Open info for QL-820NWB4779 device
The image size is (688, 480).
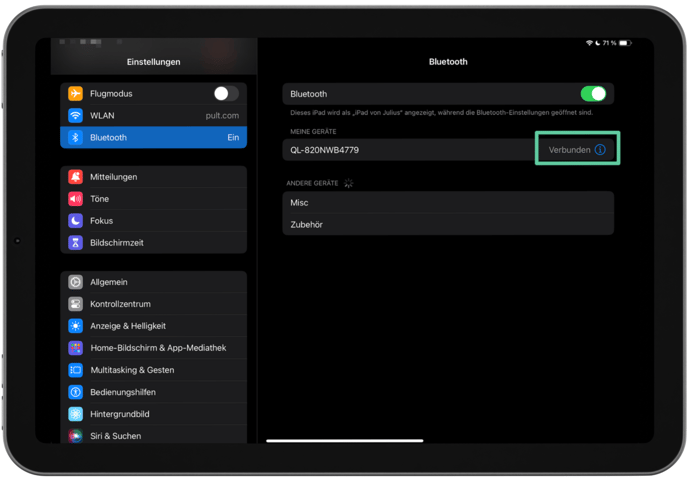(600, 150)
